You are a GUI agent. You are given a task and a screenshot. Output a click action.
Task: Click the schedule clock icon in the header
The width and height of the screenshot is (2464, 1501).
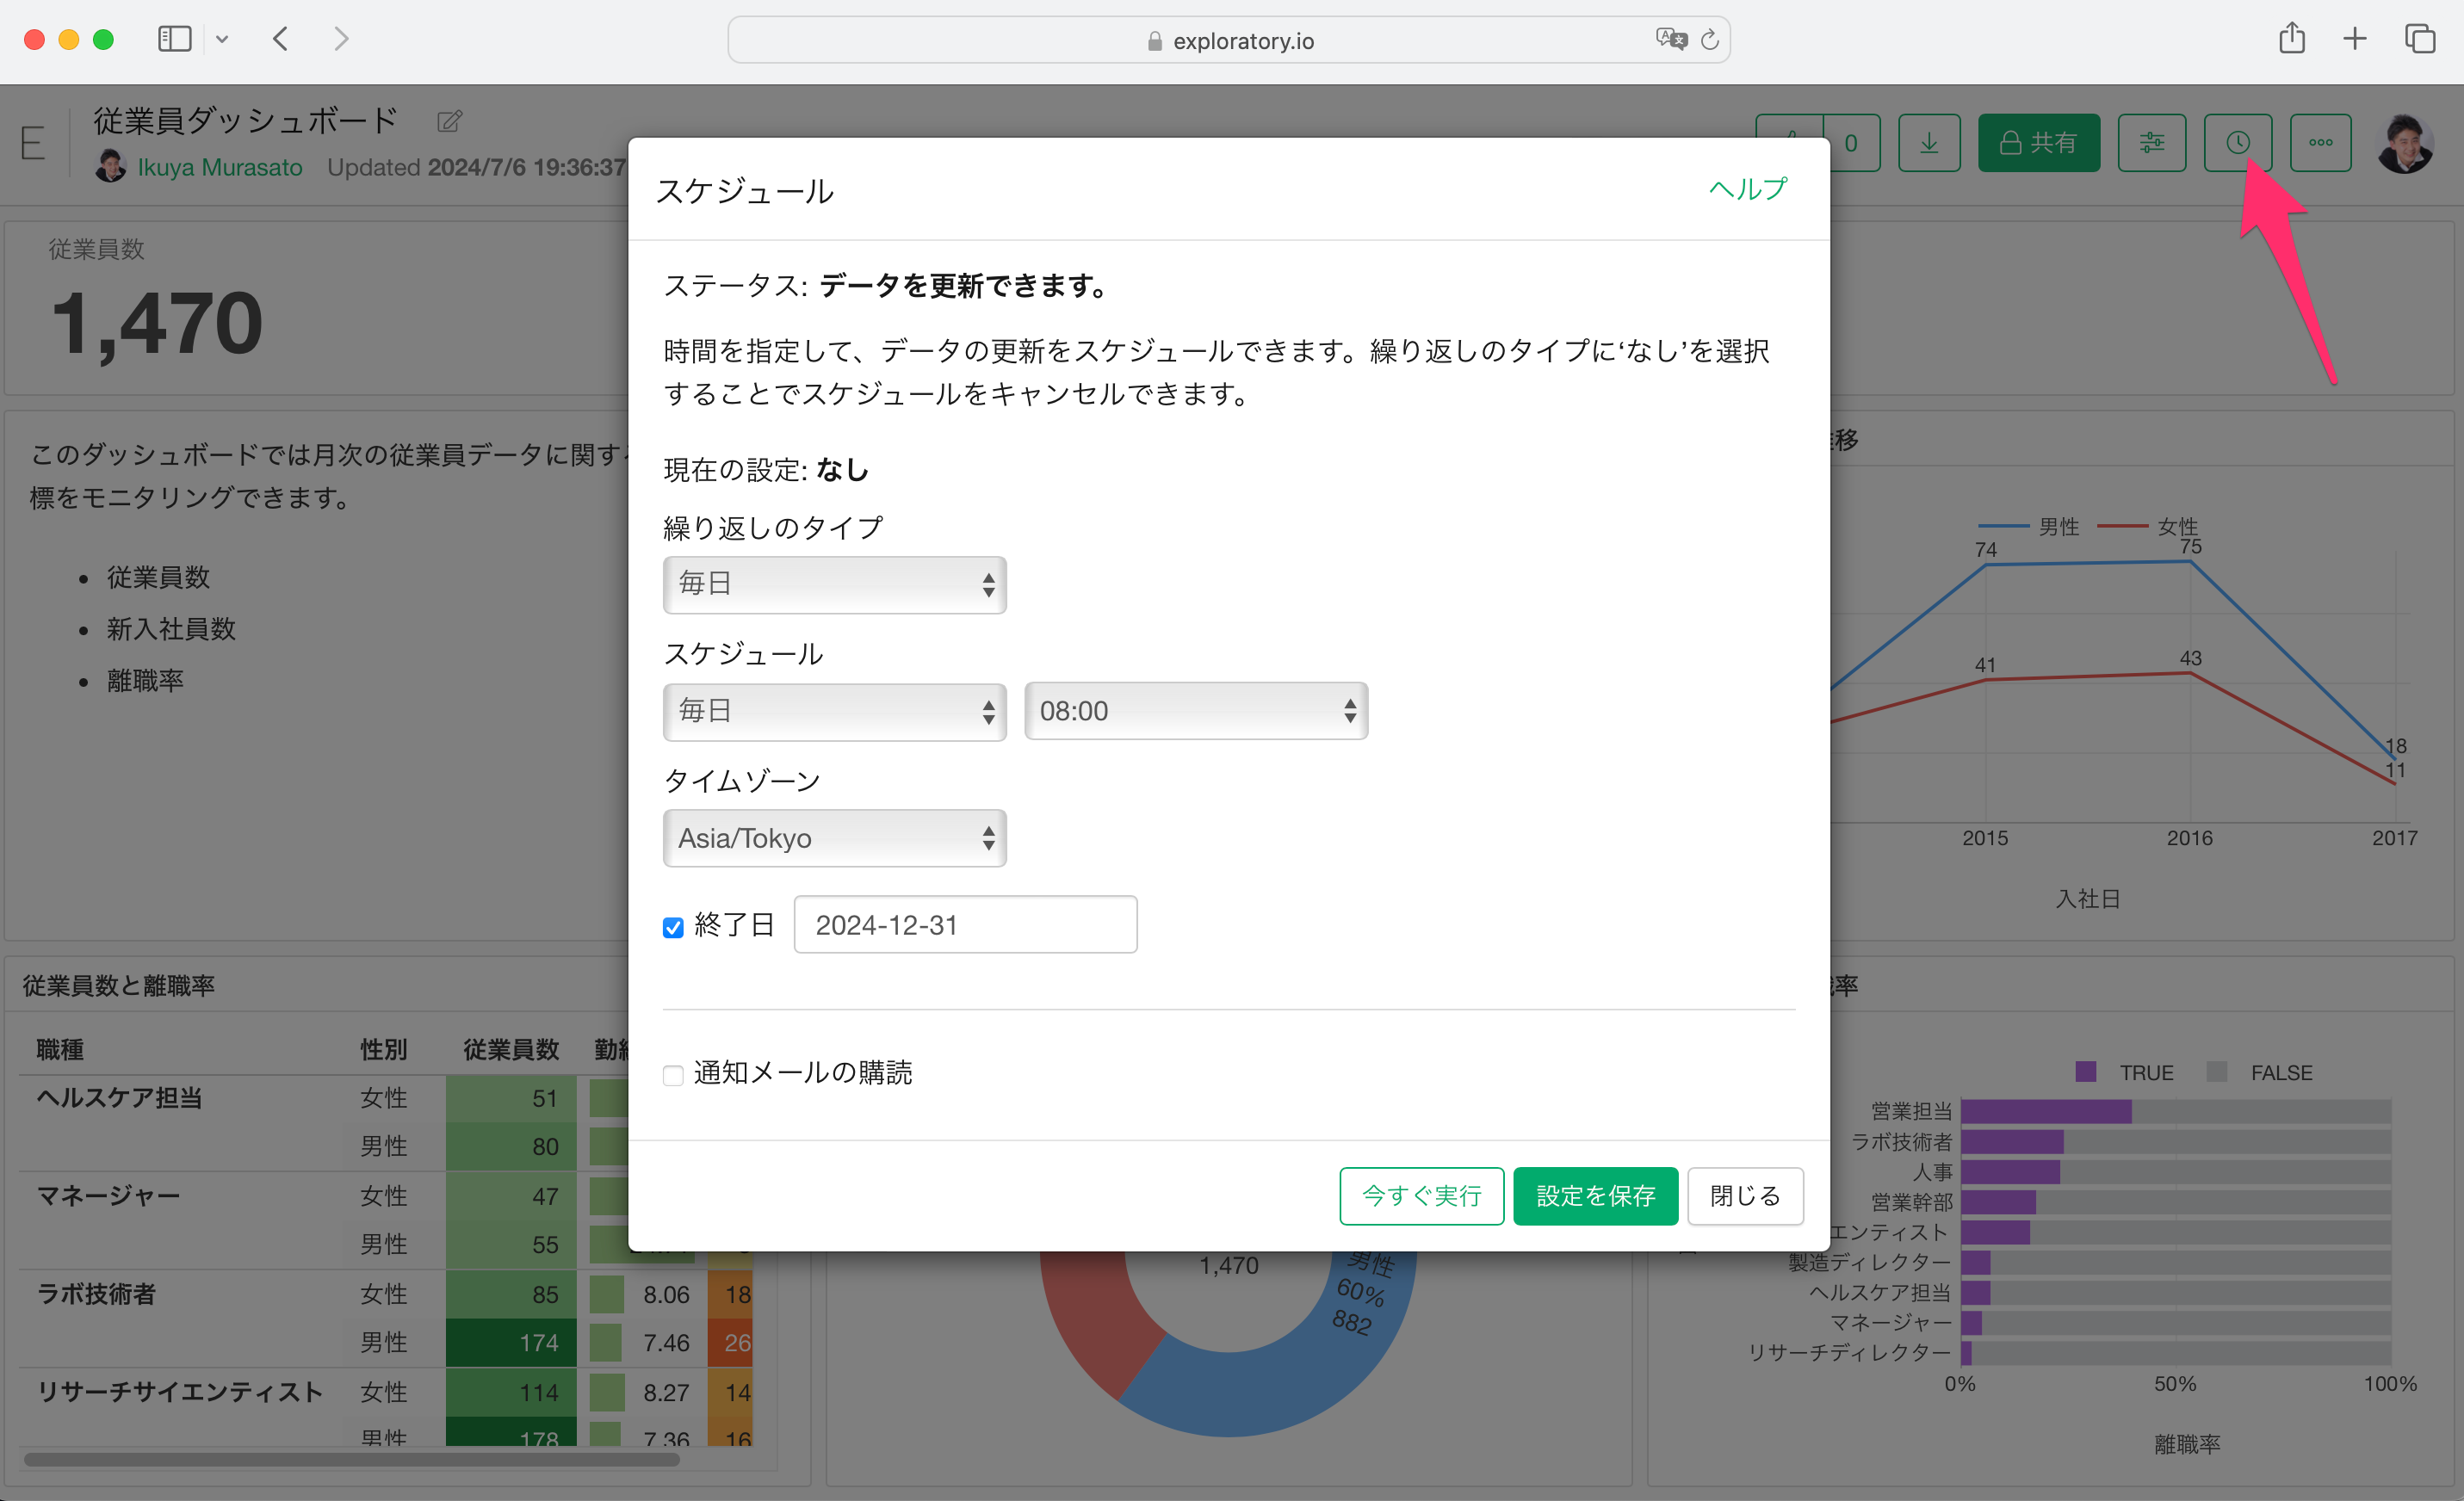pos(2237,143)
